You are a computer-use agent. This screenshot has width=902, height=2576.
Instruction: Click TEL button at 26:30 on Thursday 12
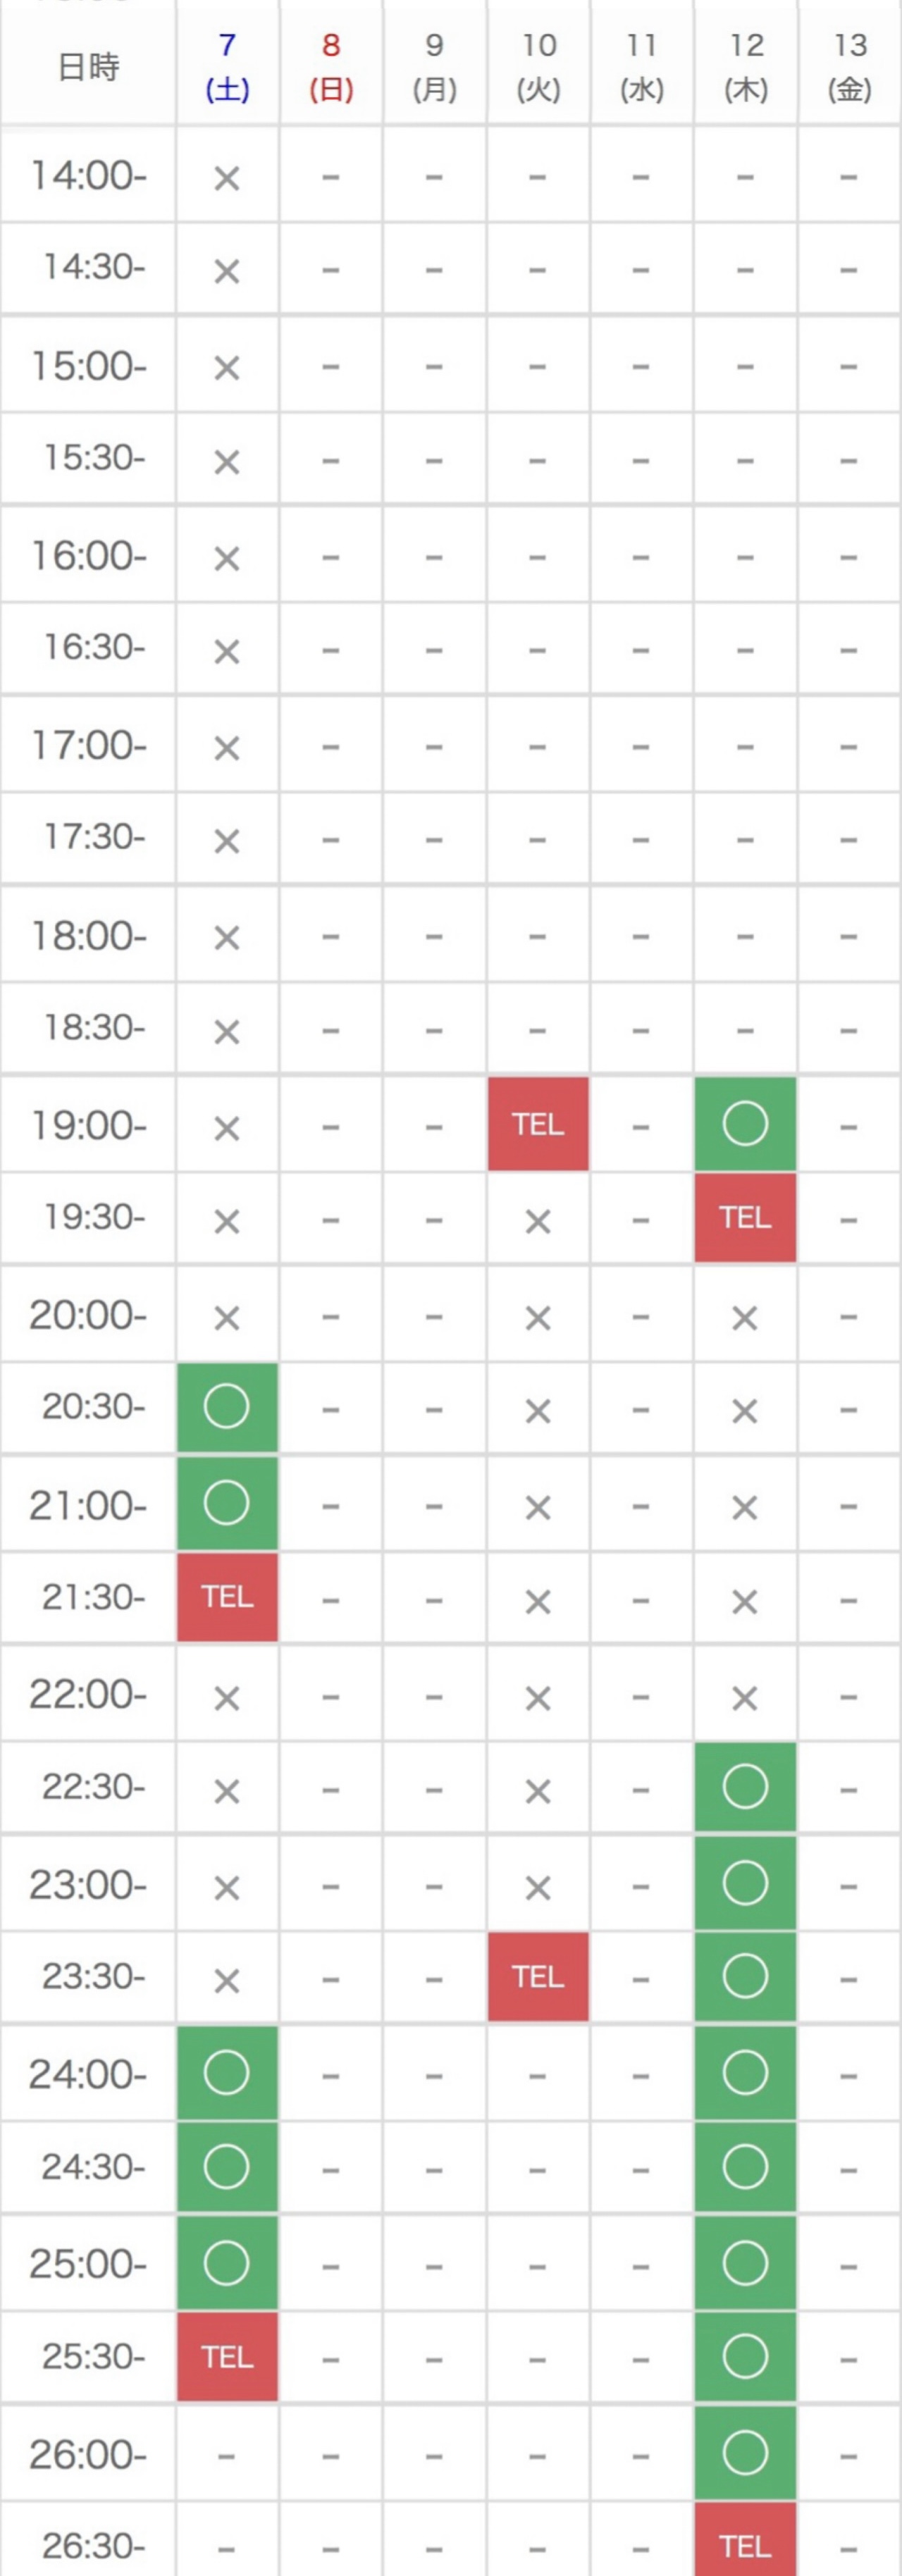745,2540
